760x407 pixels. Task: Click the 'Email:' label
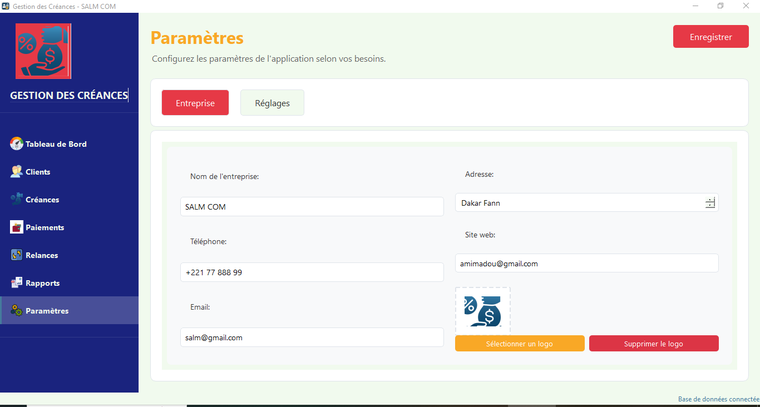(200, 307)
